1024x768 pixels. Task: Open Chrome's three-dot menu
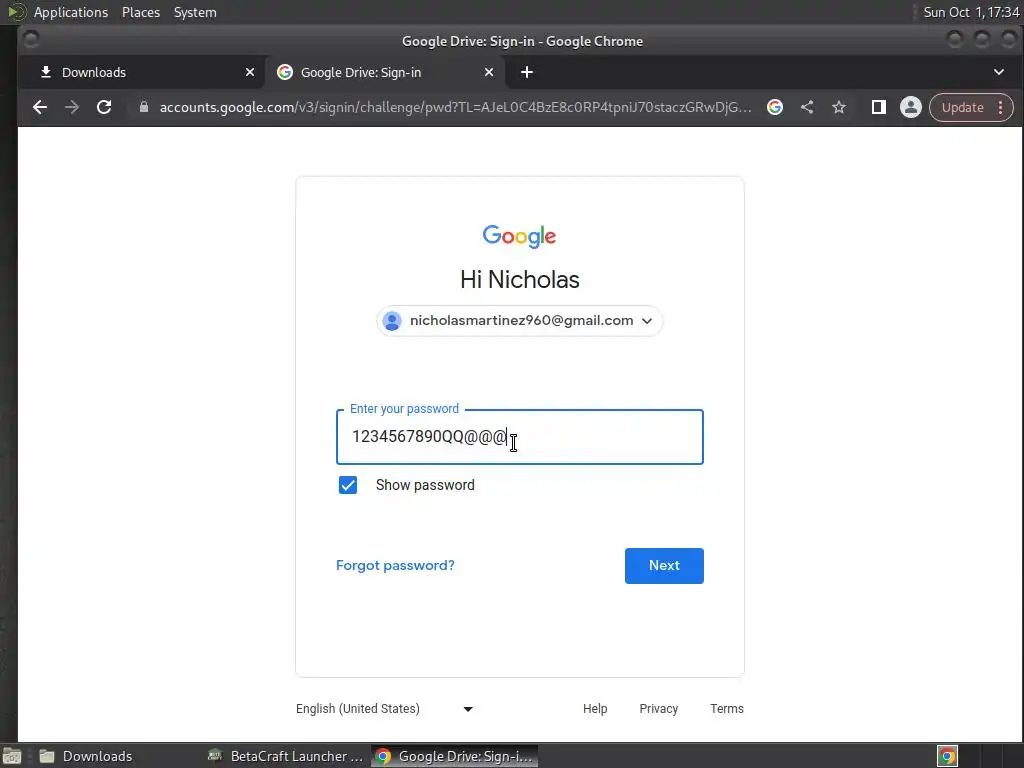[x=1000, y=107]
